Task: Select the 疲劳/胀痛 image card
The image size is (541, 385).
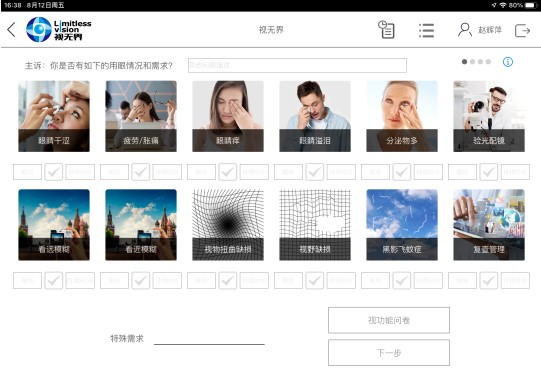Action: (x=141, y=116)
